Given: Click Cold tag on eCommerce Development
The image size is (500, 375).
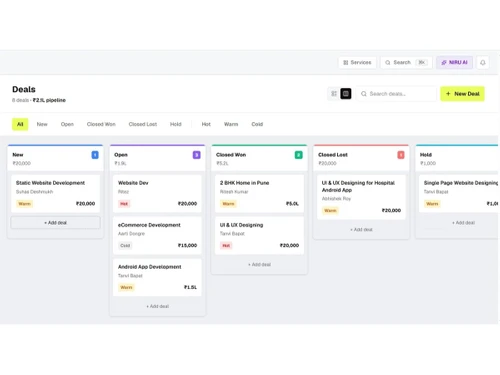Looking at the screenshot, I should (125, 246).
